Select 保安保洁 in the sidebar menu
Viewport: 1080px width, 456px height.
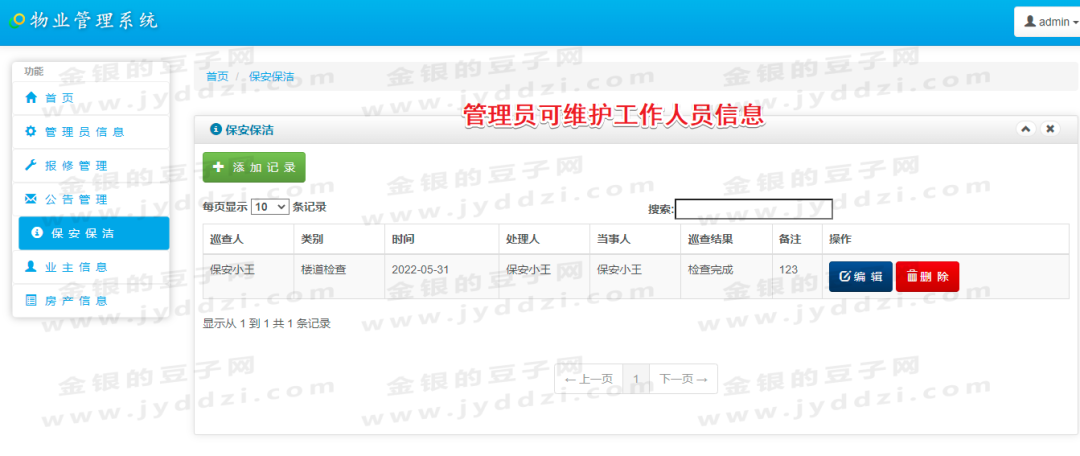tap(94, 233)
